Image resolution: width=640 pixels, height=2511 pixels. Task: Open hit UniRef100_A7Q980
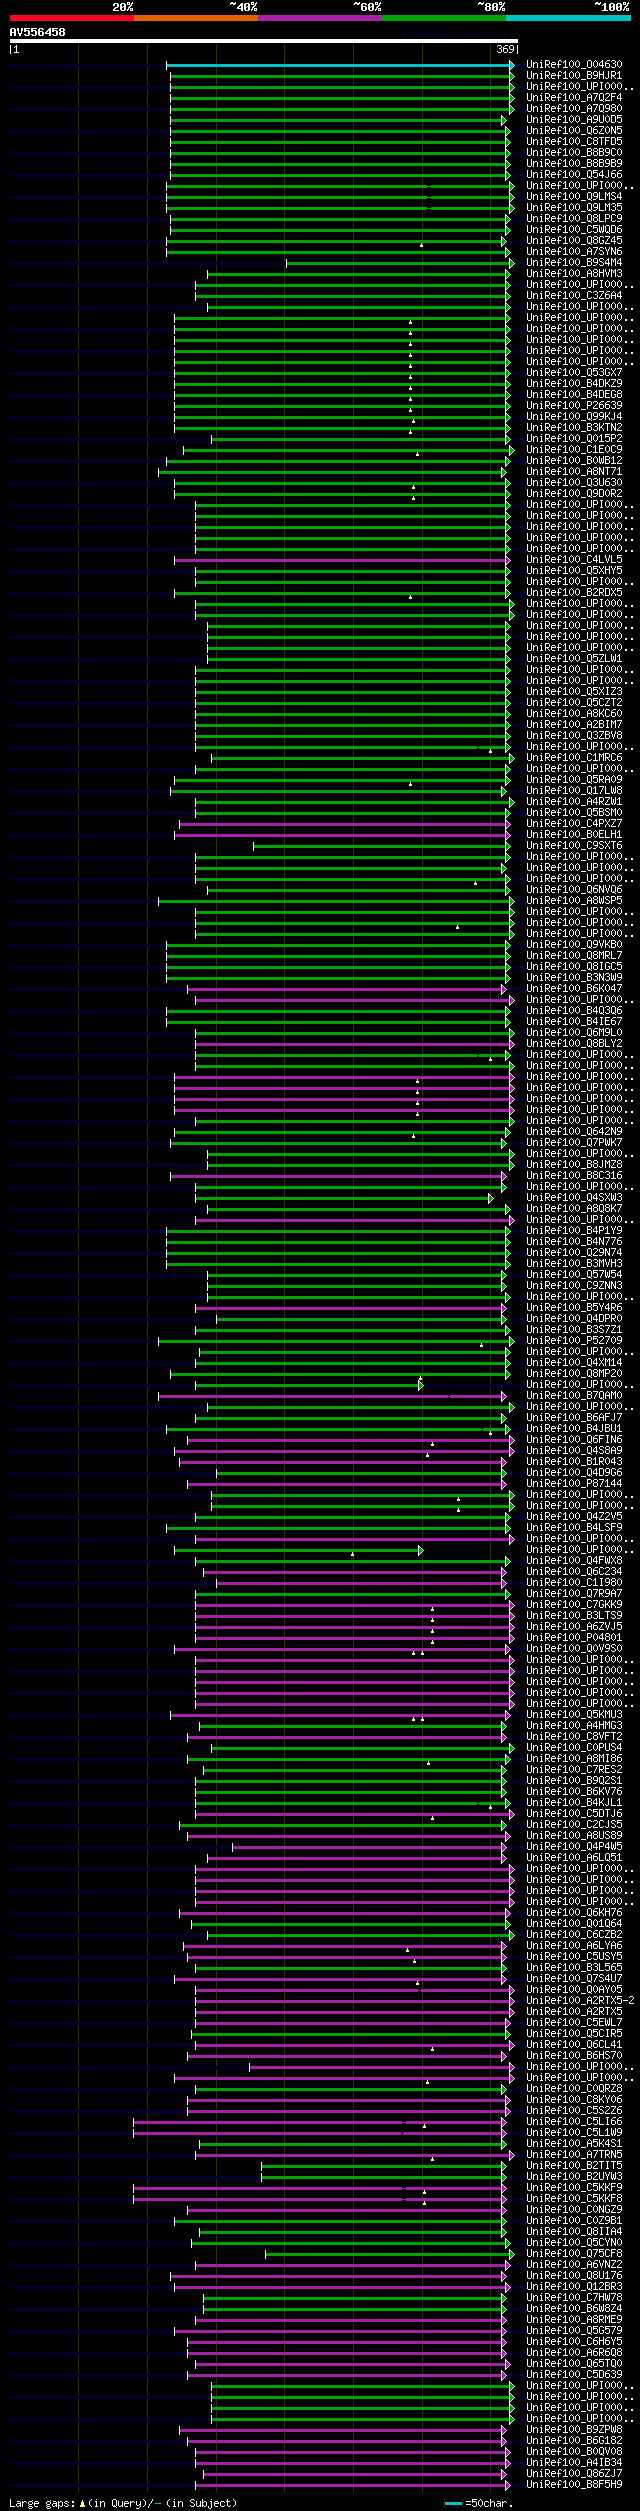pos(574,109)
